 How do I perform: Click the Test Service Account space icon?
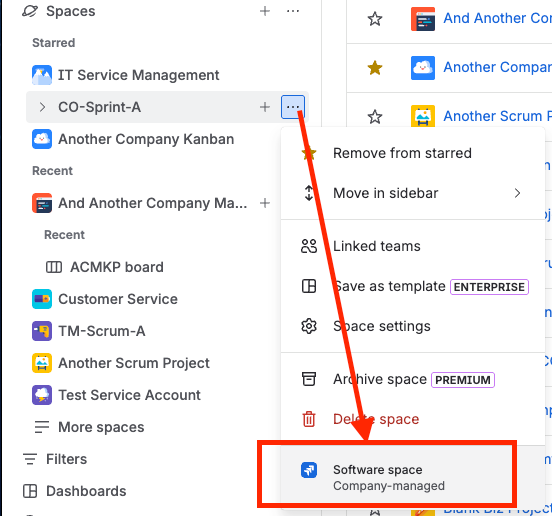pos(42,395)
